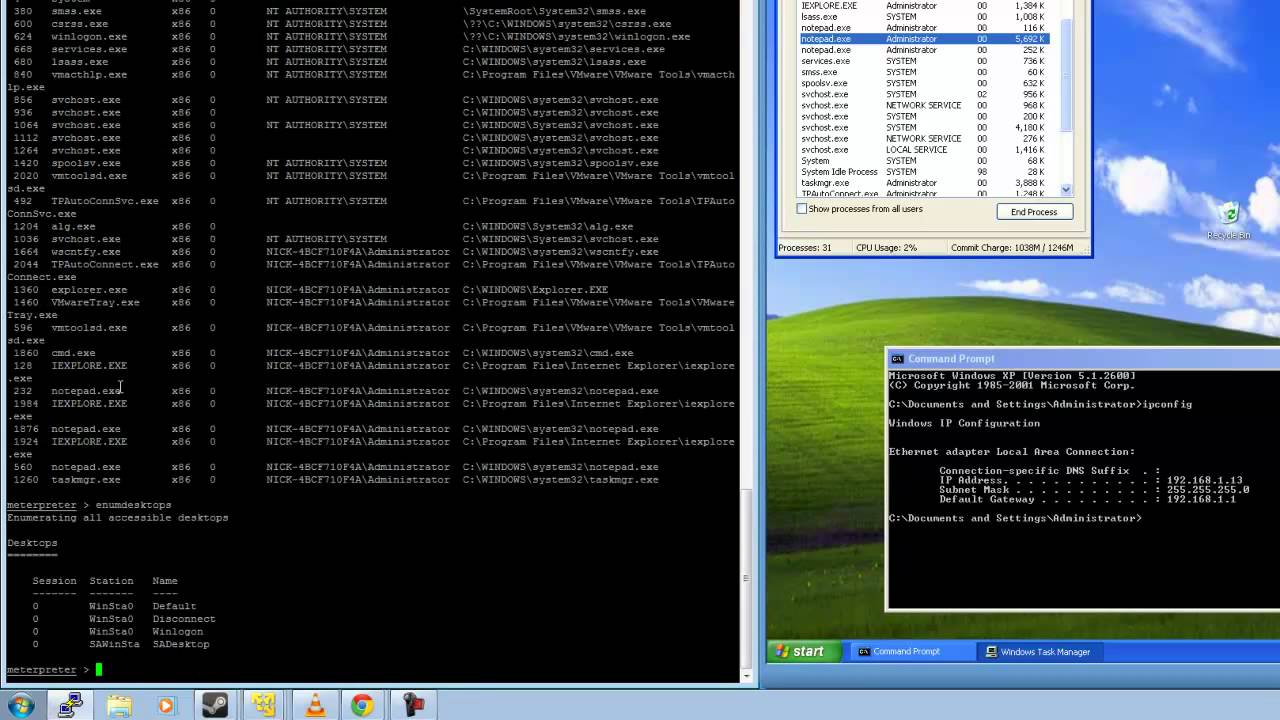Click the meterpreter prompt input cursor
Image resolution: width=1280 pixels, height=720 pixels.
point(99,670)
